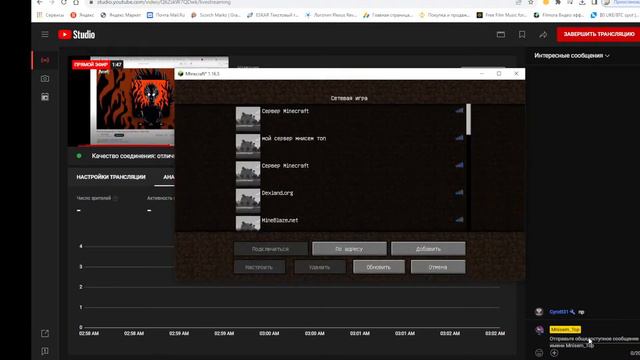Click the YouTube Studio logo
This screenshot has width=640, height=360.
pyautogui.click(x=76, y=35)
